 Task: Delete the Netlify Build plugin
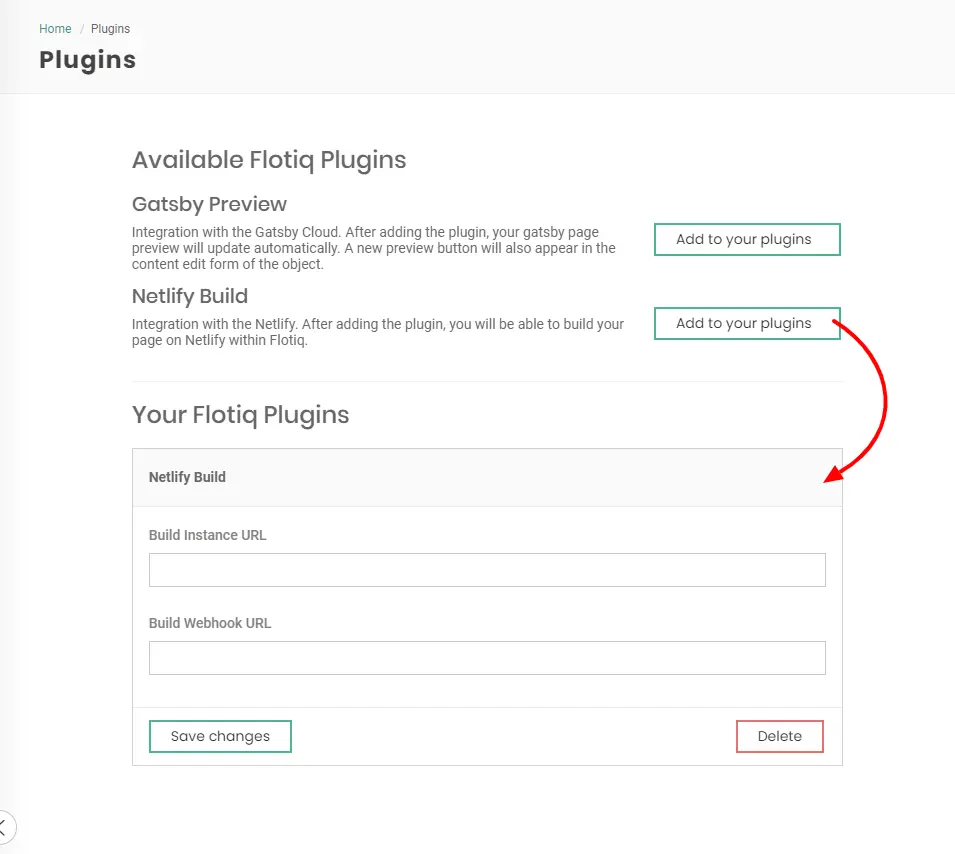point(779,737)
